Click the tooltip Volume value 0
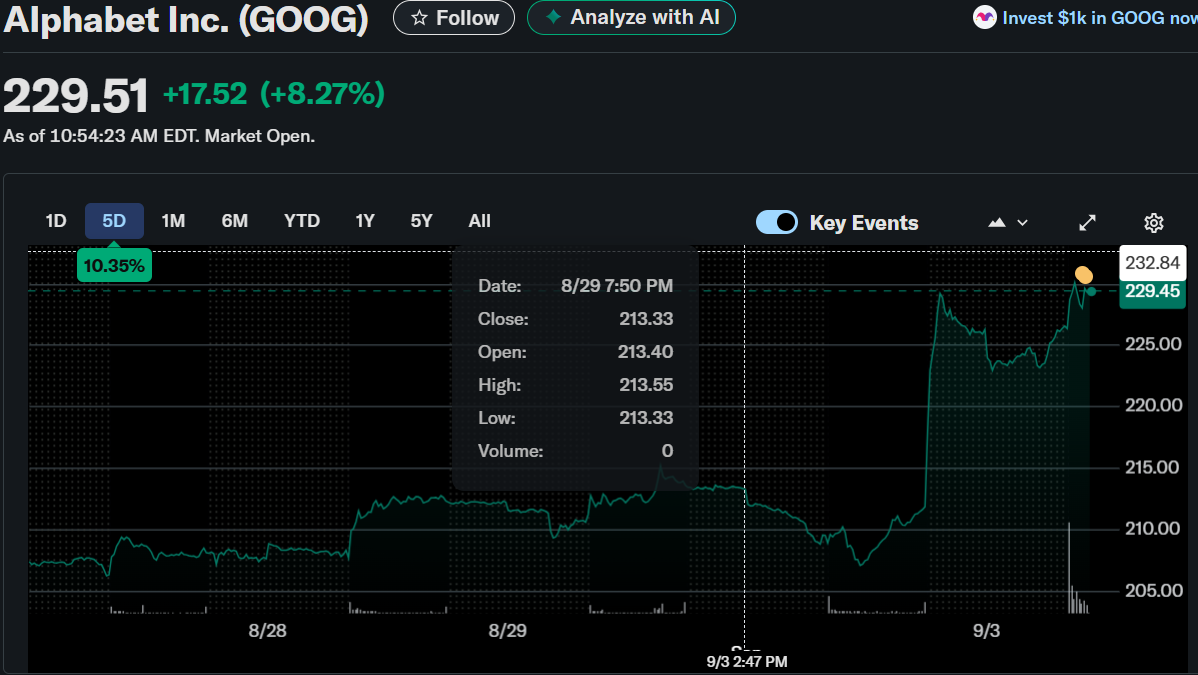This screenshot has height=675, width=1198. coord(667,451)
